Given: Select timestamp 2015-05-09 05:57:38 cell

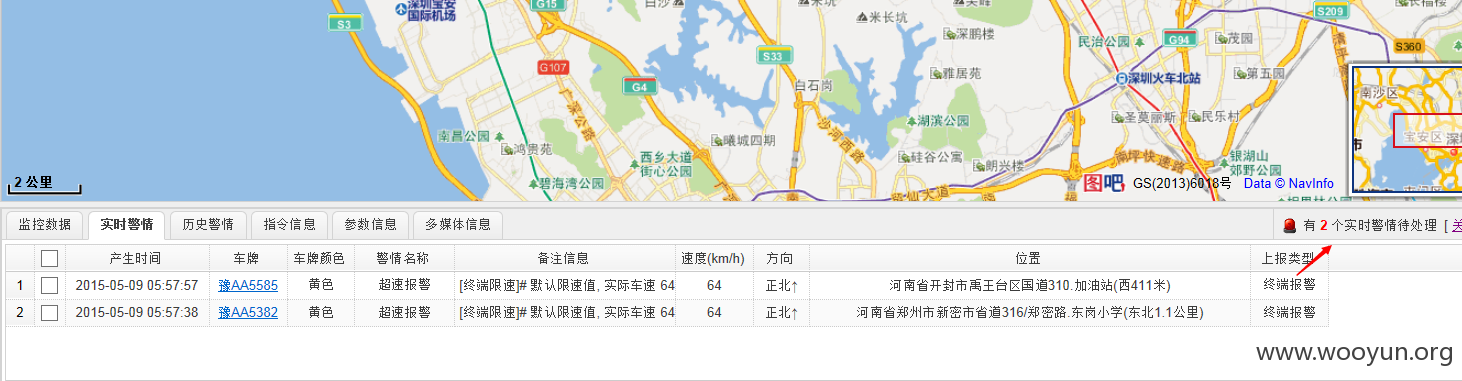Looking at the screenshot, I should click(x=136, y=313).
